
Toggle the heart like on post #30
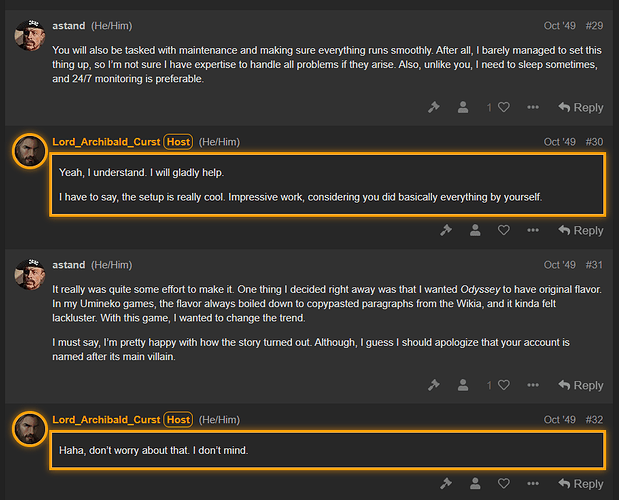pyautogui.click(x=503, y=230)
